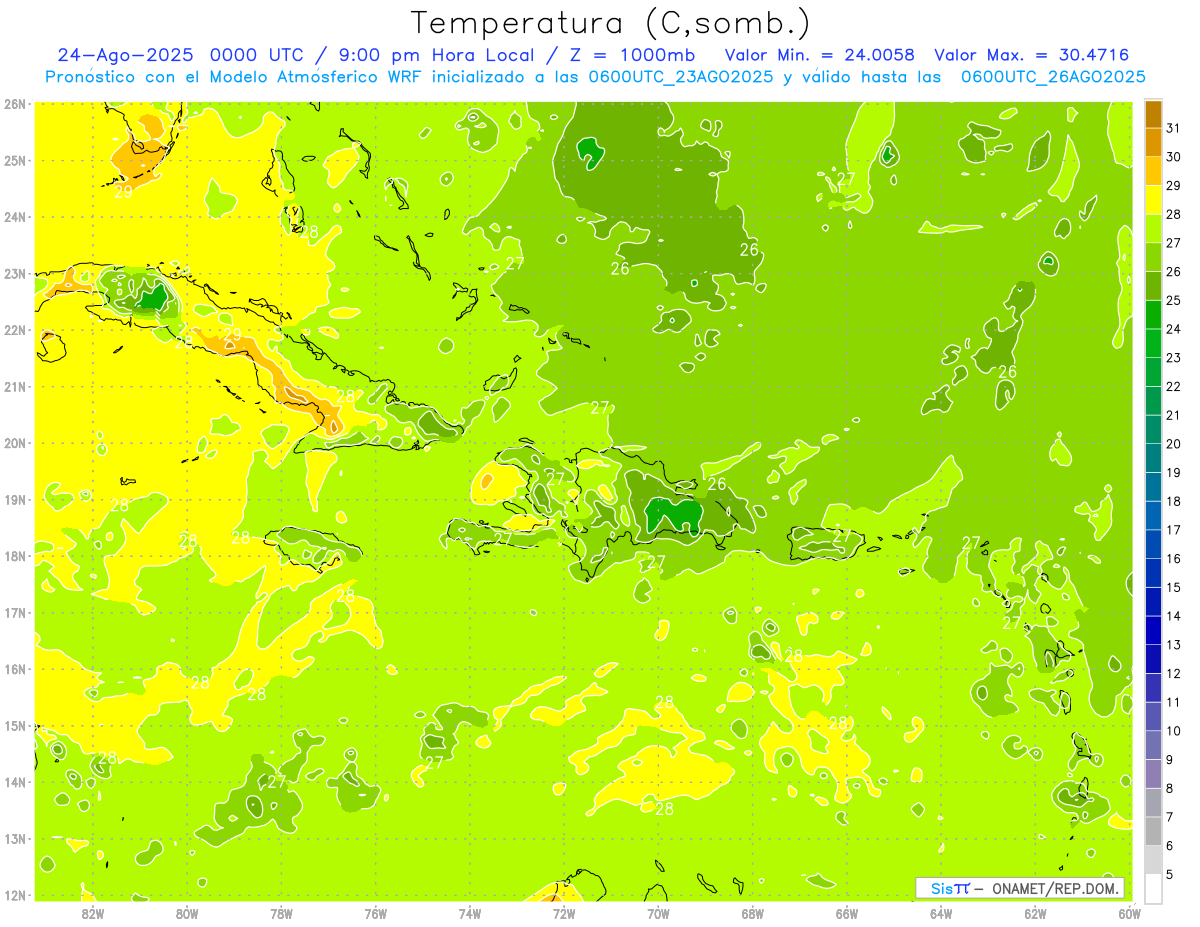The width and height of the screenshot is (1200, 927).
Task: Click the 74W longitude axis label
Action: [470, 912]
